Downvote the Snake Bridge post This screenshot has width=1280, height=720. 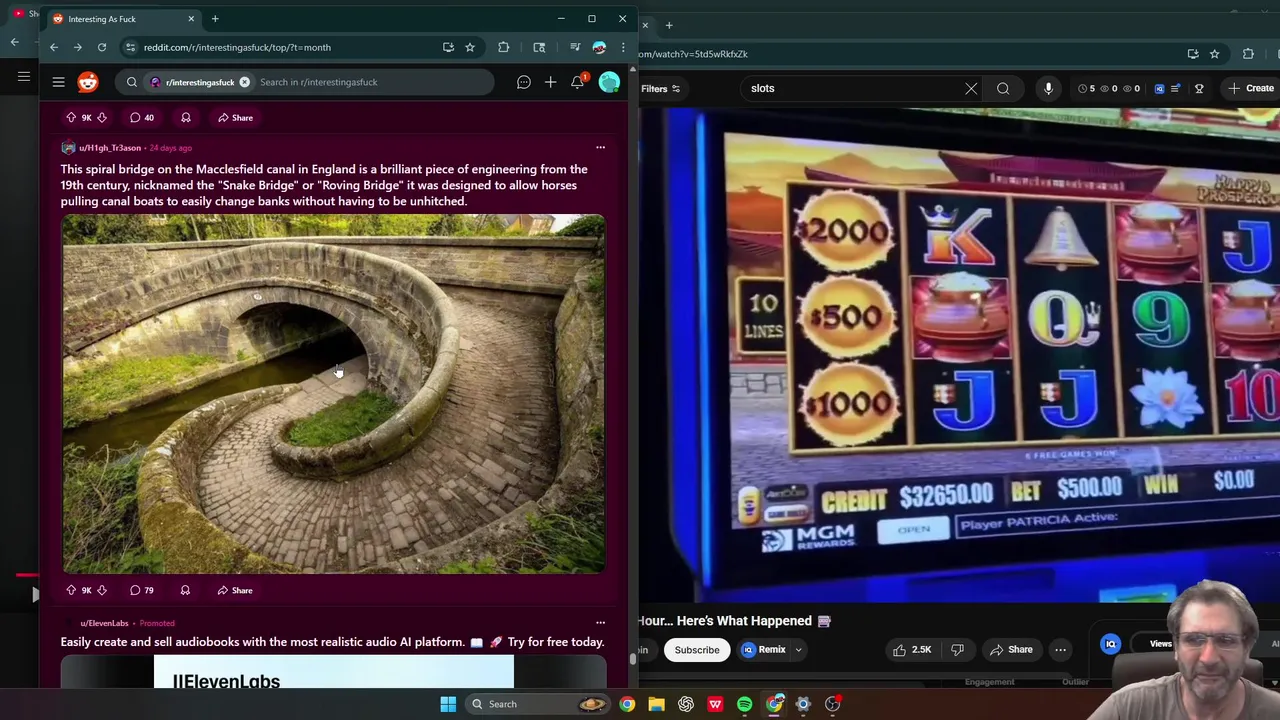[101, 590]
